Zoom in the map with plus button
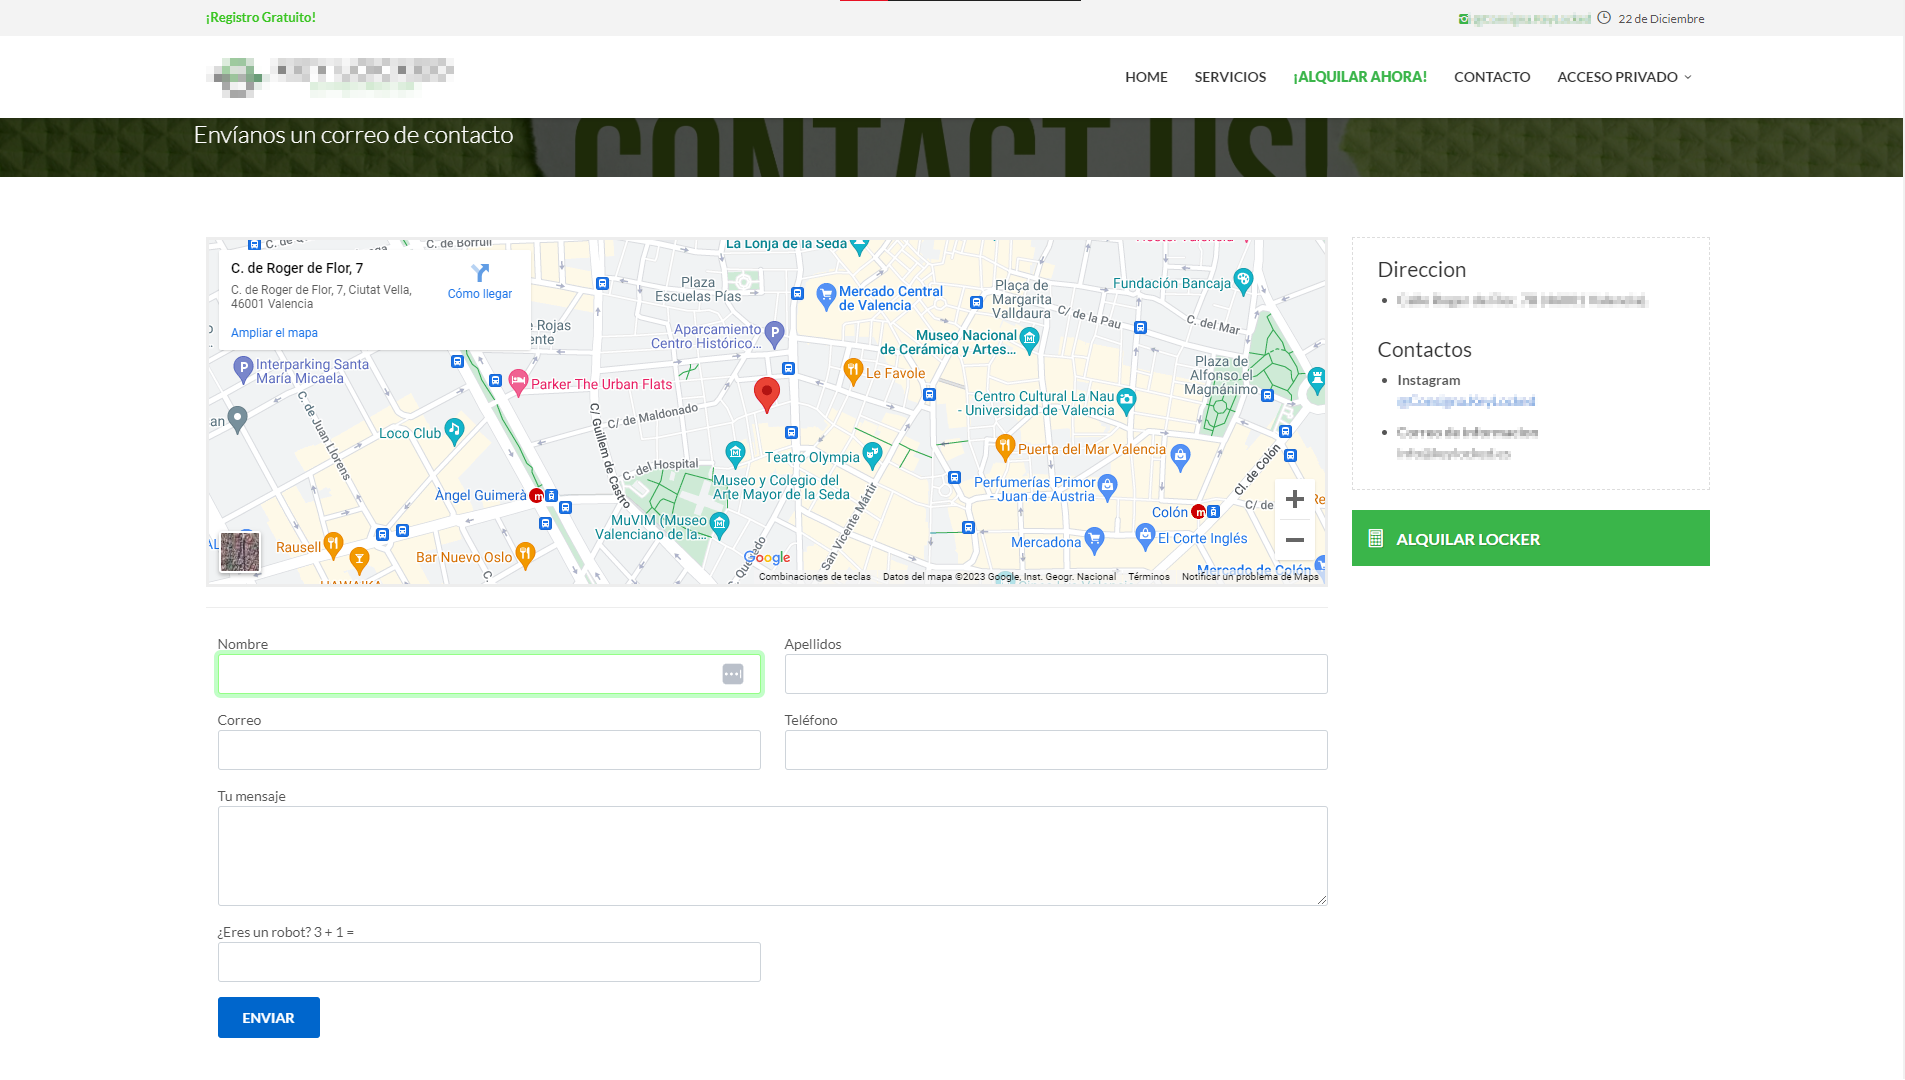This screenshot has width=1905, height=1080. tap(1294, 499)
